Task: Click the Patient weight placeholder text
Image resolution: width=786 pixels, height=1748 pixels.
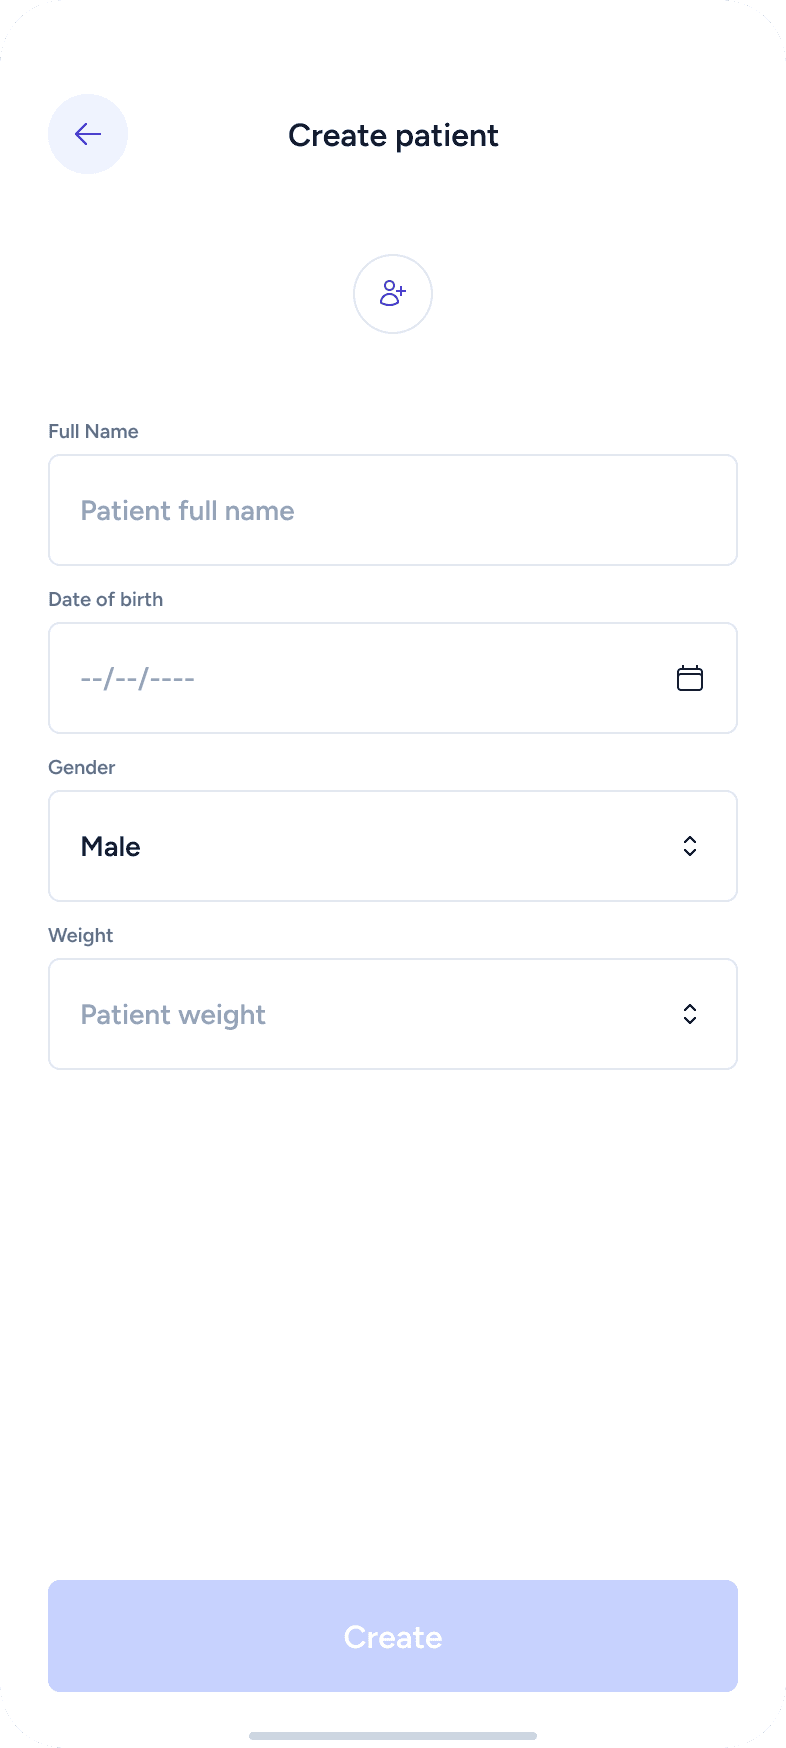Action: click(x=173, y=1015)
